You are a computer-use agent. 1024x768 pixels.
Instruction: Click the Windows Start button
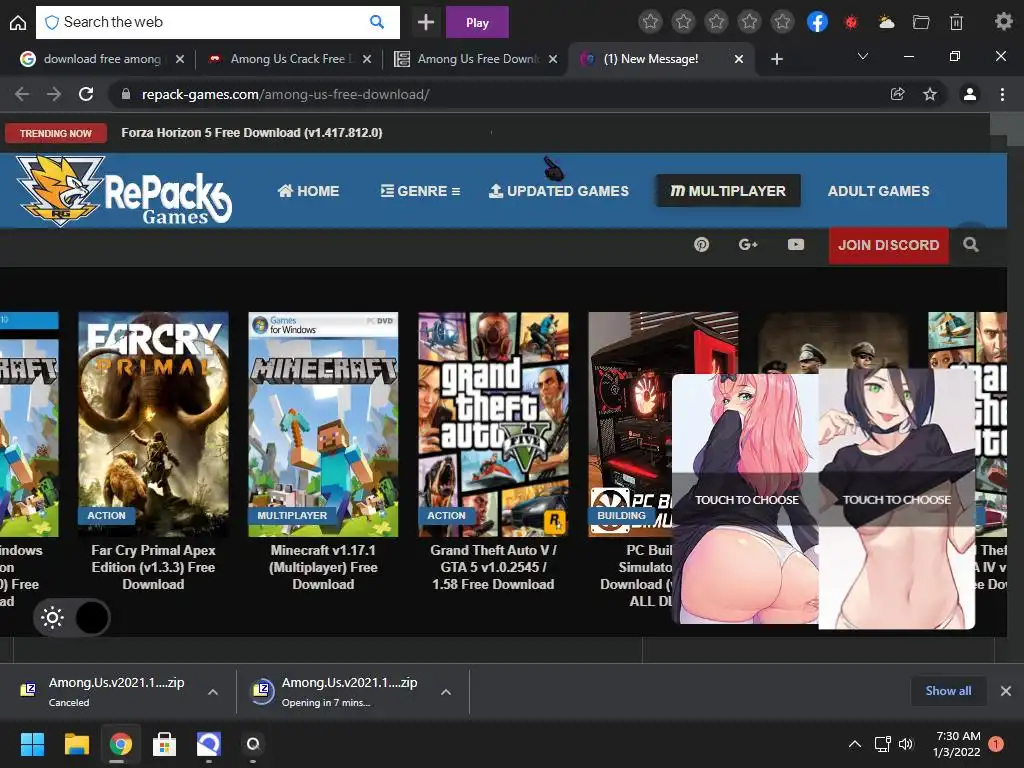32,744
